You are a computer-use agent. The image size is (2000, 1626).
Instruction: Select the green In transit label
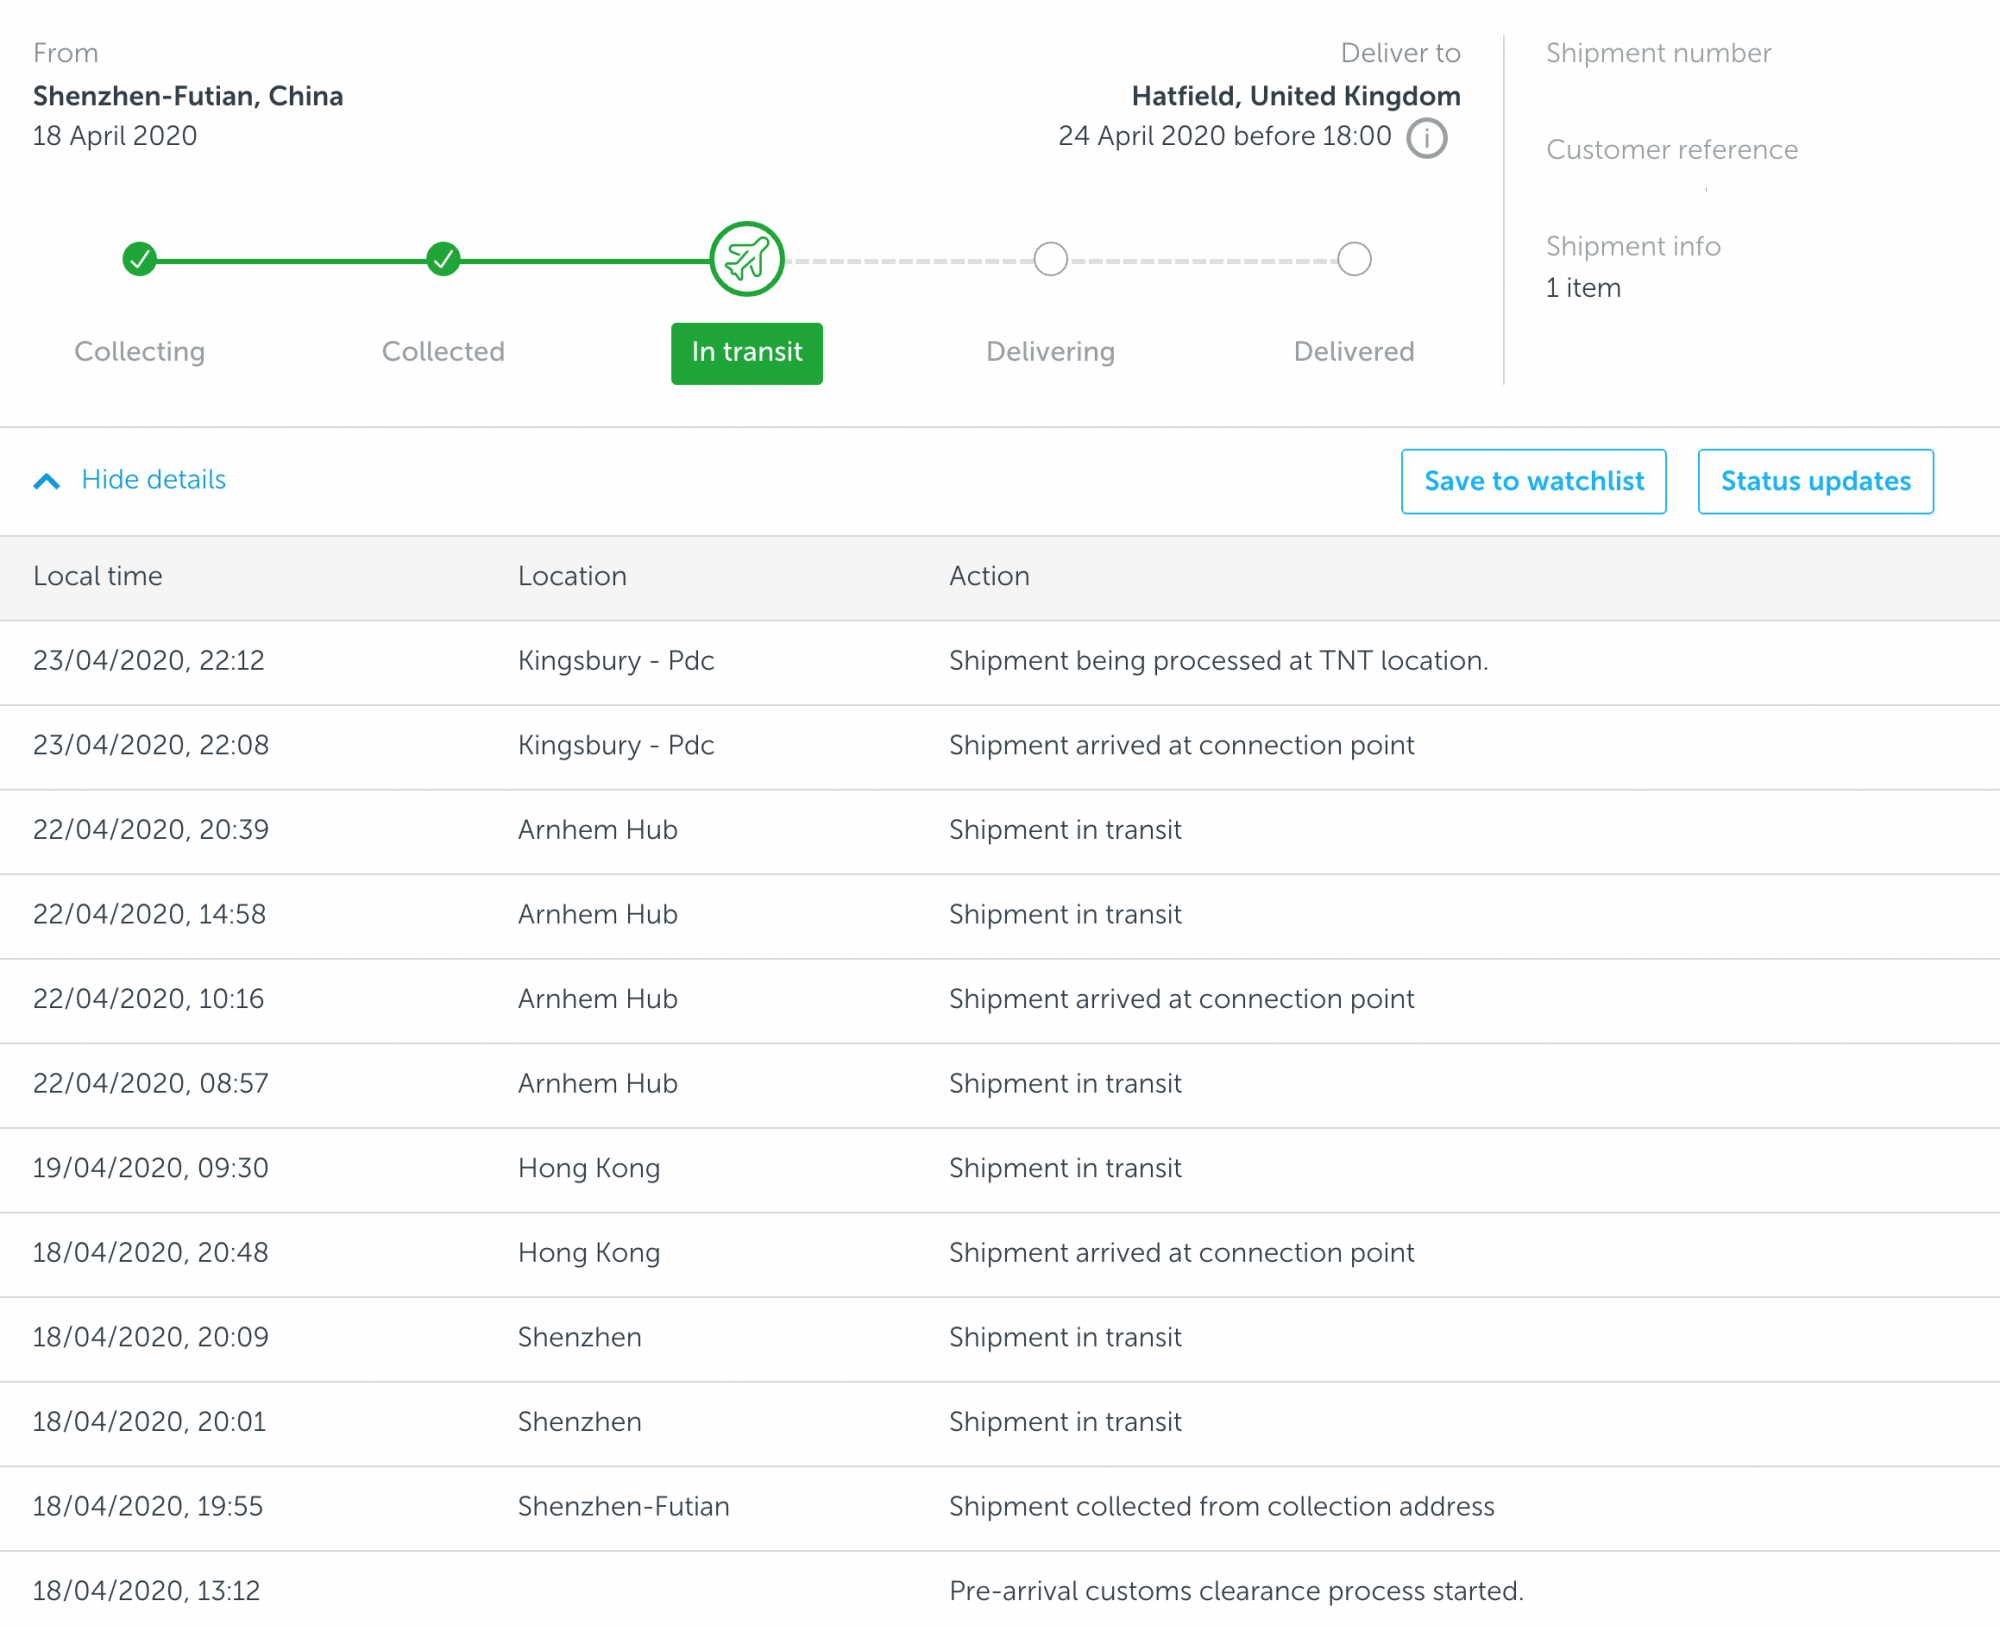click(747, 353)
